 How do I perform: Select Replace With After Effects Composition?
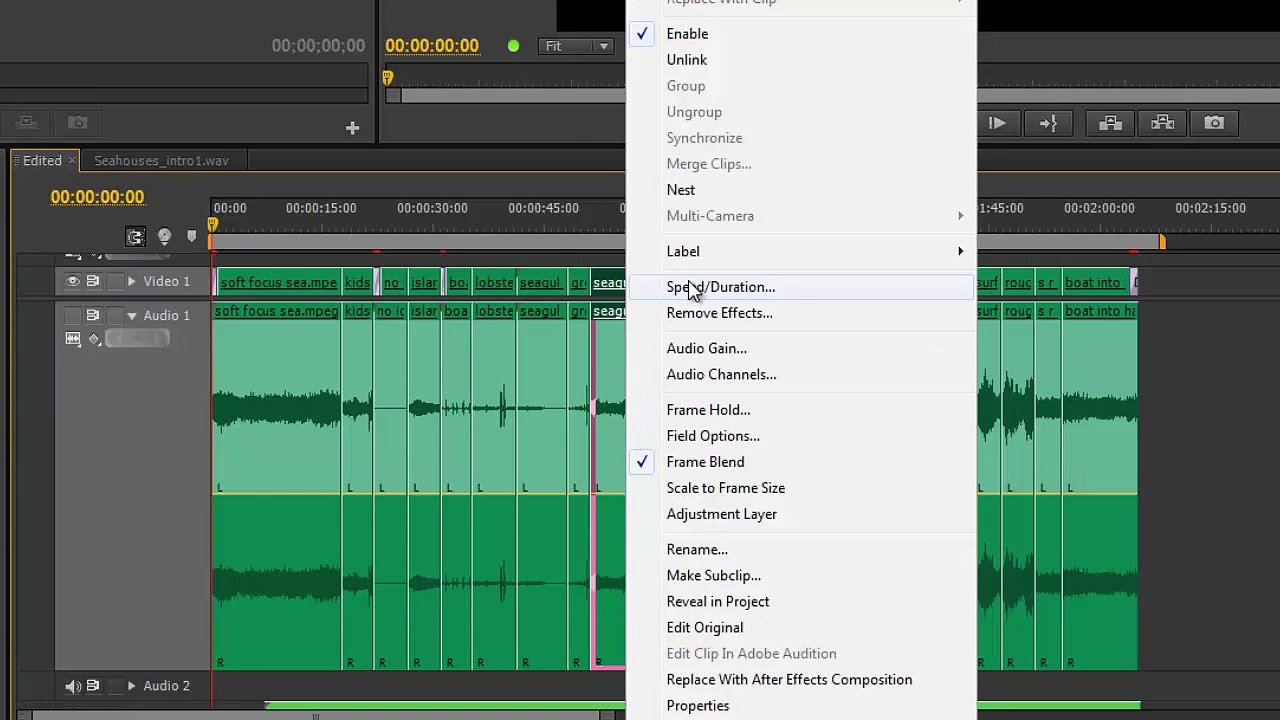coord(800,680)
